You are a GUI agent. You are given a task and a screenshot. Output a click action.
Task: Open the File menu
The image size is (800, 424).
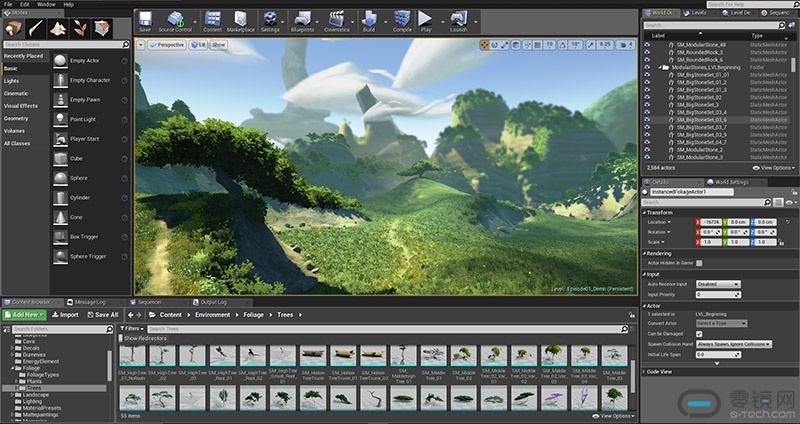tap(8, 4)
